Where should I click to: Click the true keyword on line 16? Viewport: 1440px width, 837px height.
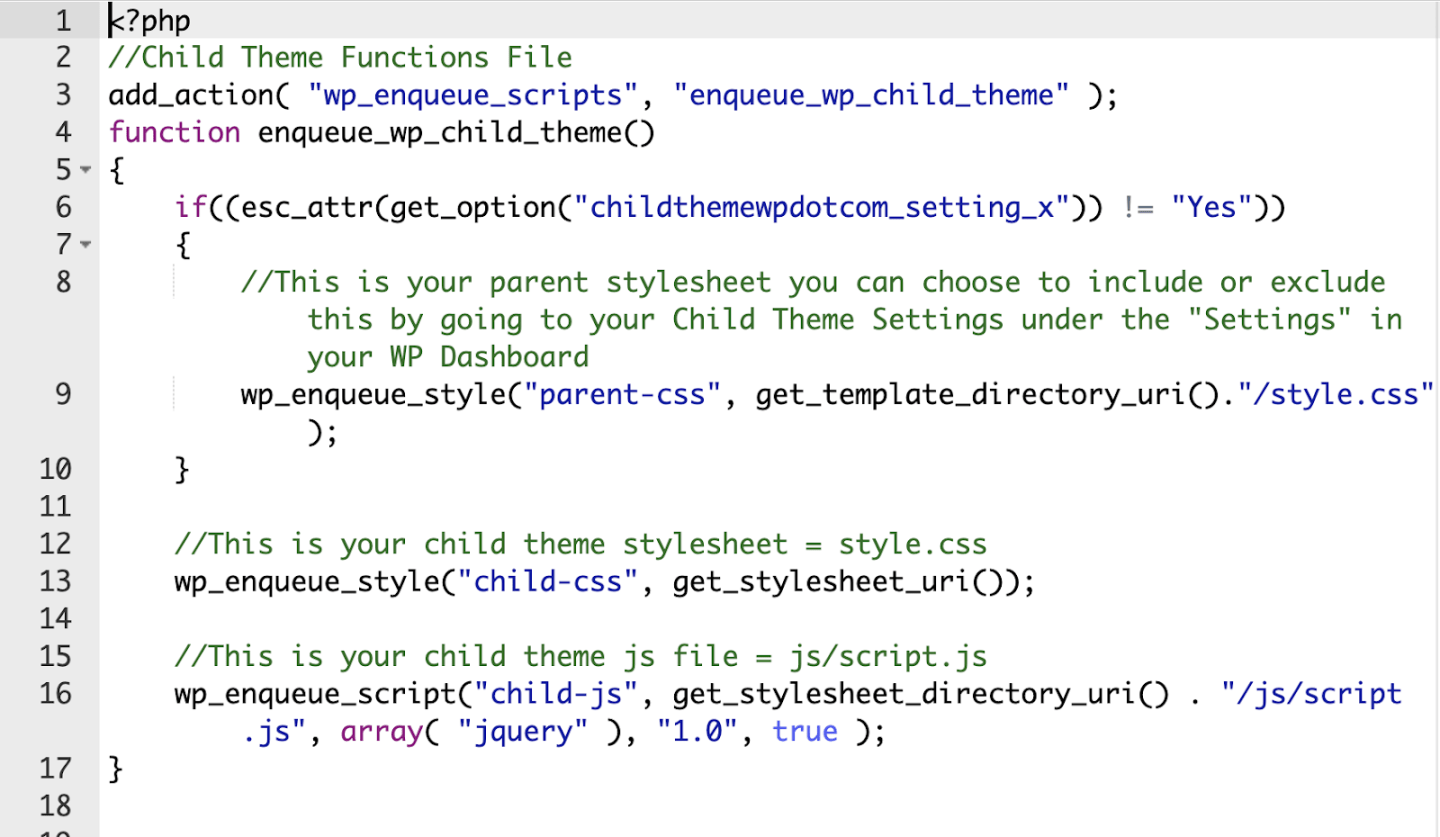(x=805, y=731)
